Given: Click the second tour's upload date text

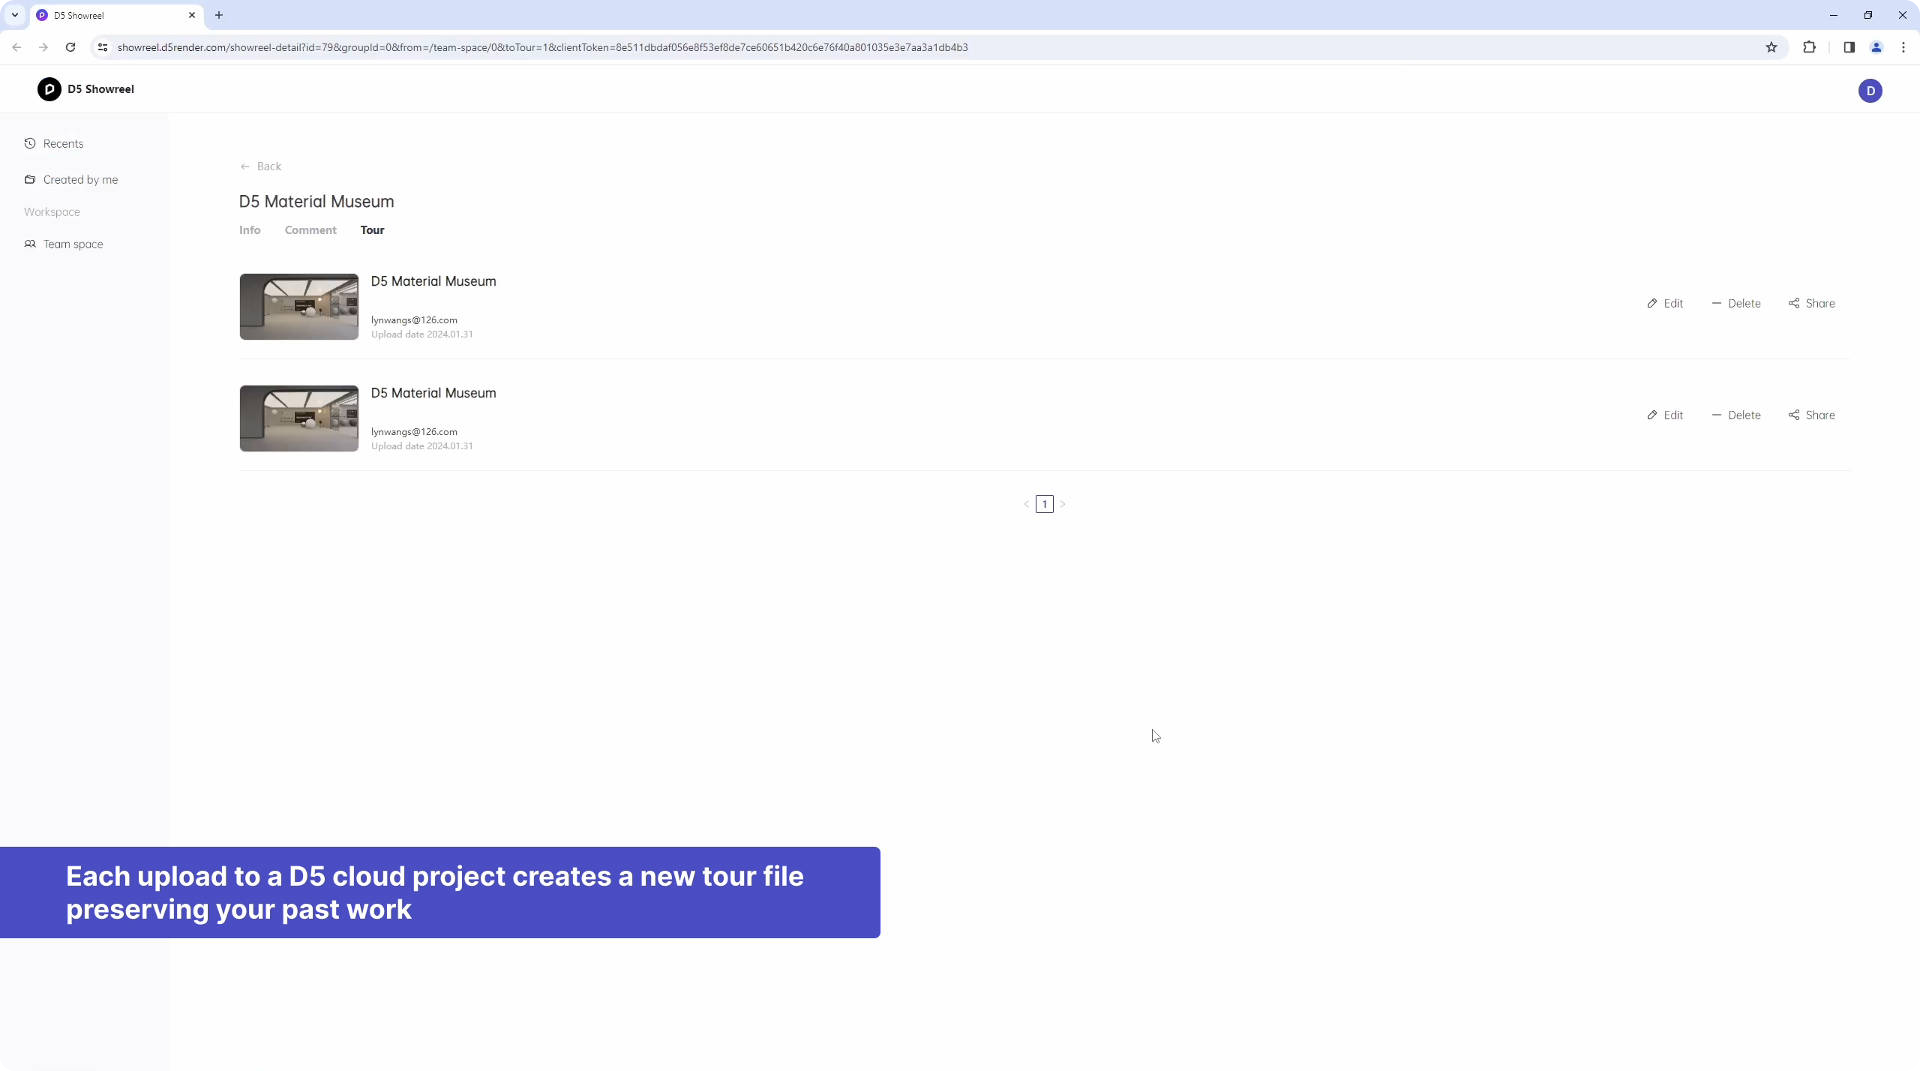Looking at the screenshot, I should 422,446.
